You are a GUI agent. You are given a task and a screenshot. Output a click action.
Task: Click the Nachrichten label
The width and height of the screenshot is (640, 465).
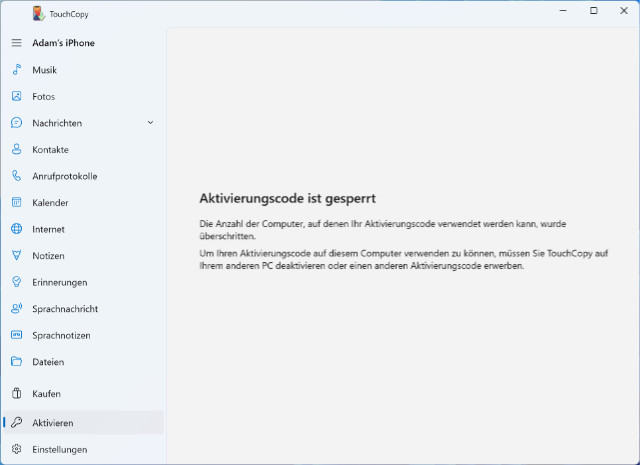point(57,123)
